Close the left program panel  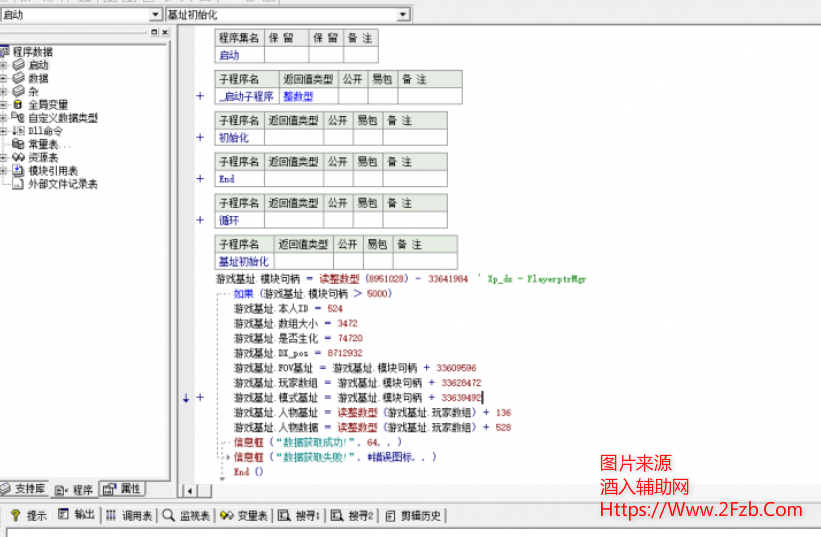pos(165,33)
